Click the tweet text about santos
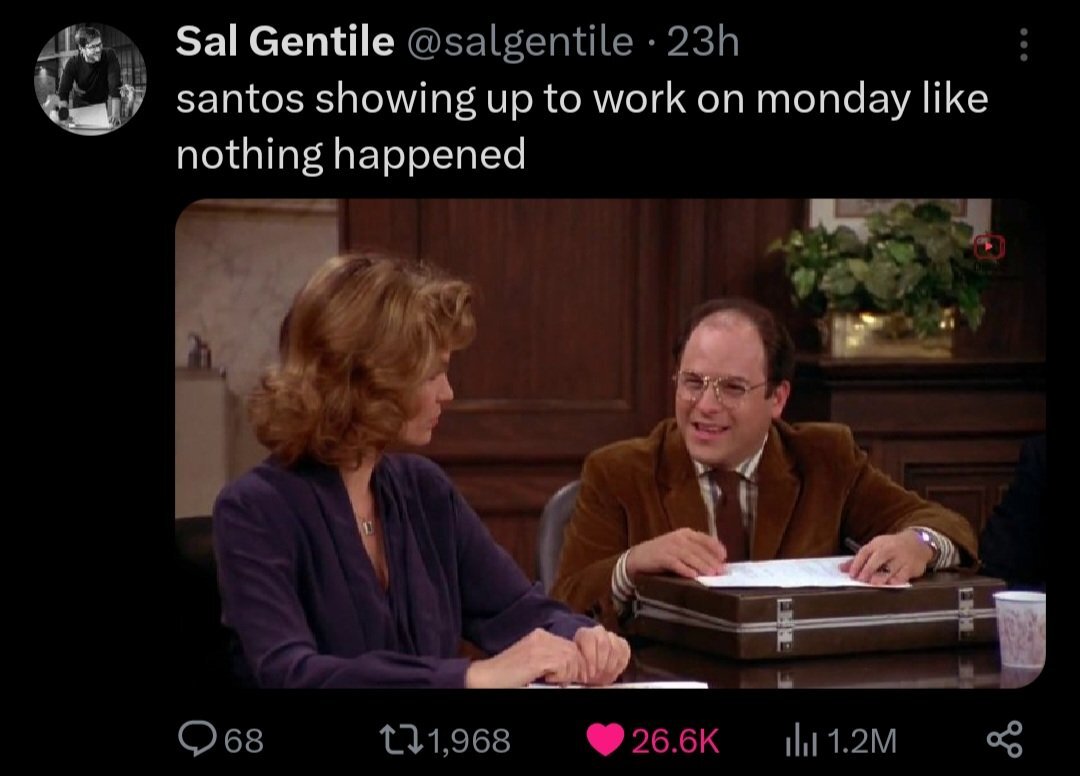This screenshot has height=776, width=1080. click(x=580, y=126)
